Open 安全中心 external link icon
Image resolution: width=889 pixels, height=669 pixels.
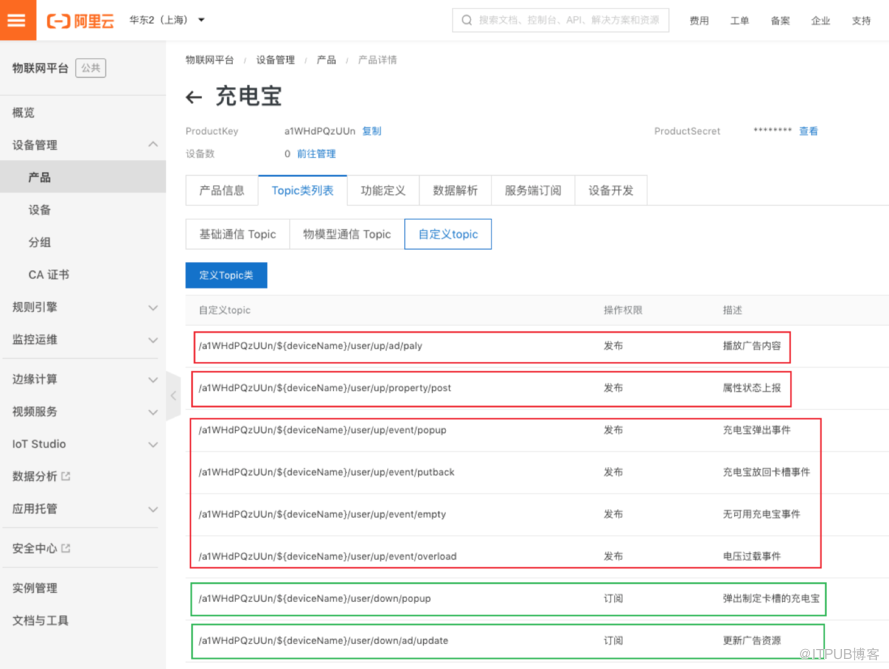[x=66, y=549]
